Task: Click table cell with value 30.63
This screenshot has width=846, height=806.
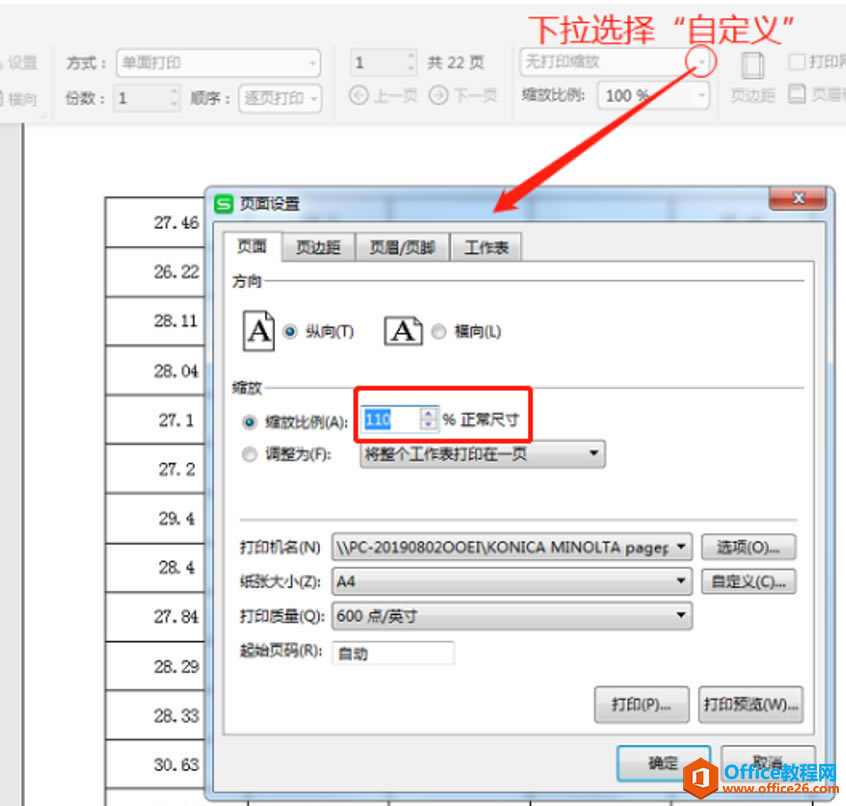Action: (x=155, y=764)
